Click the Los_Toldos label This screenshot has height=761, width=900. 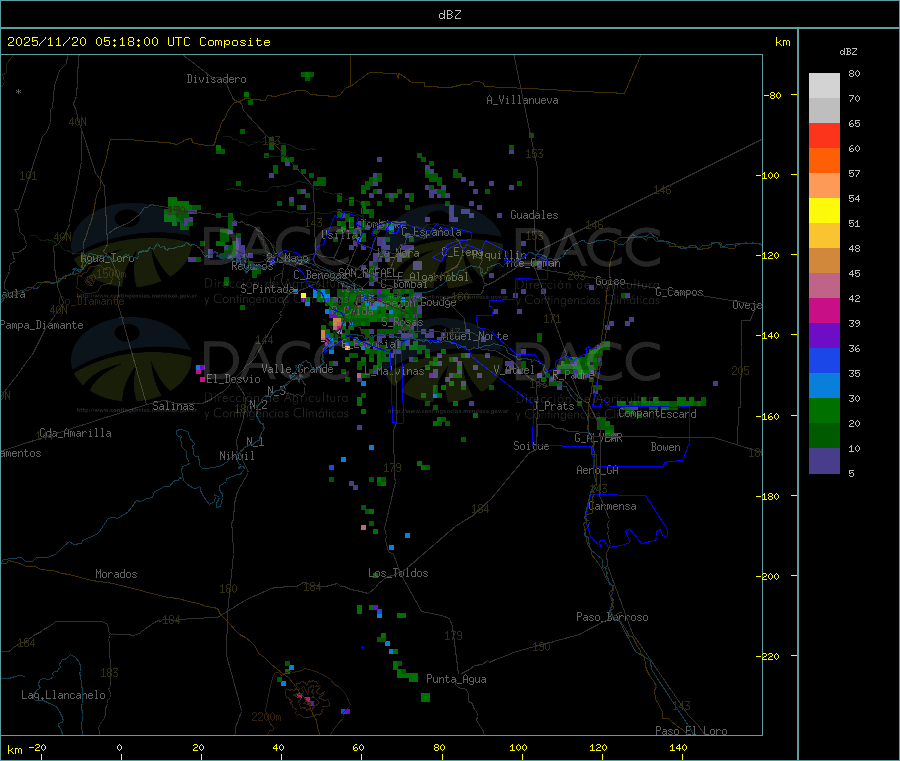click(398, 573)
